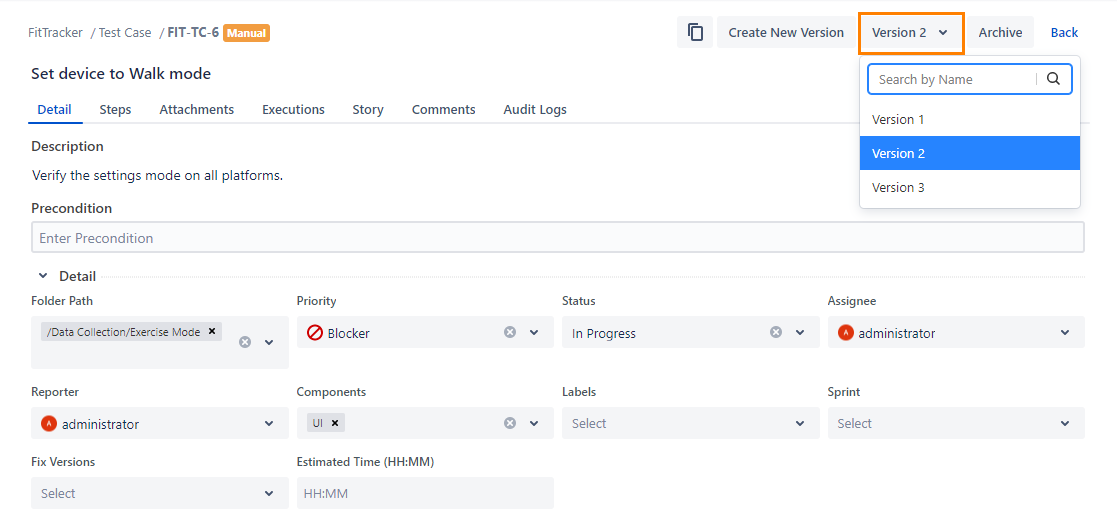Click the Back link
The image size is (1117, 514).
point(1064,33)
